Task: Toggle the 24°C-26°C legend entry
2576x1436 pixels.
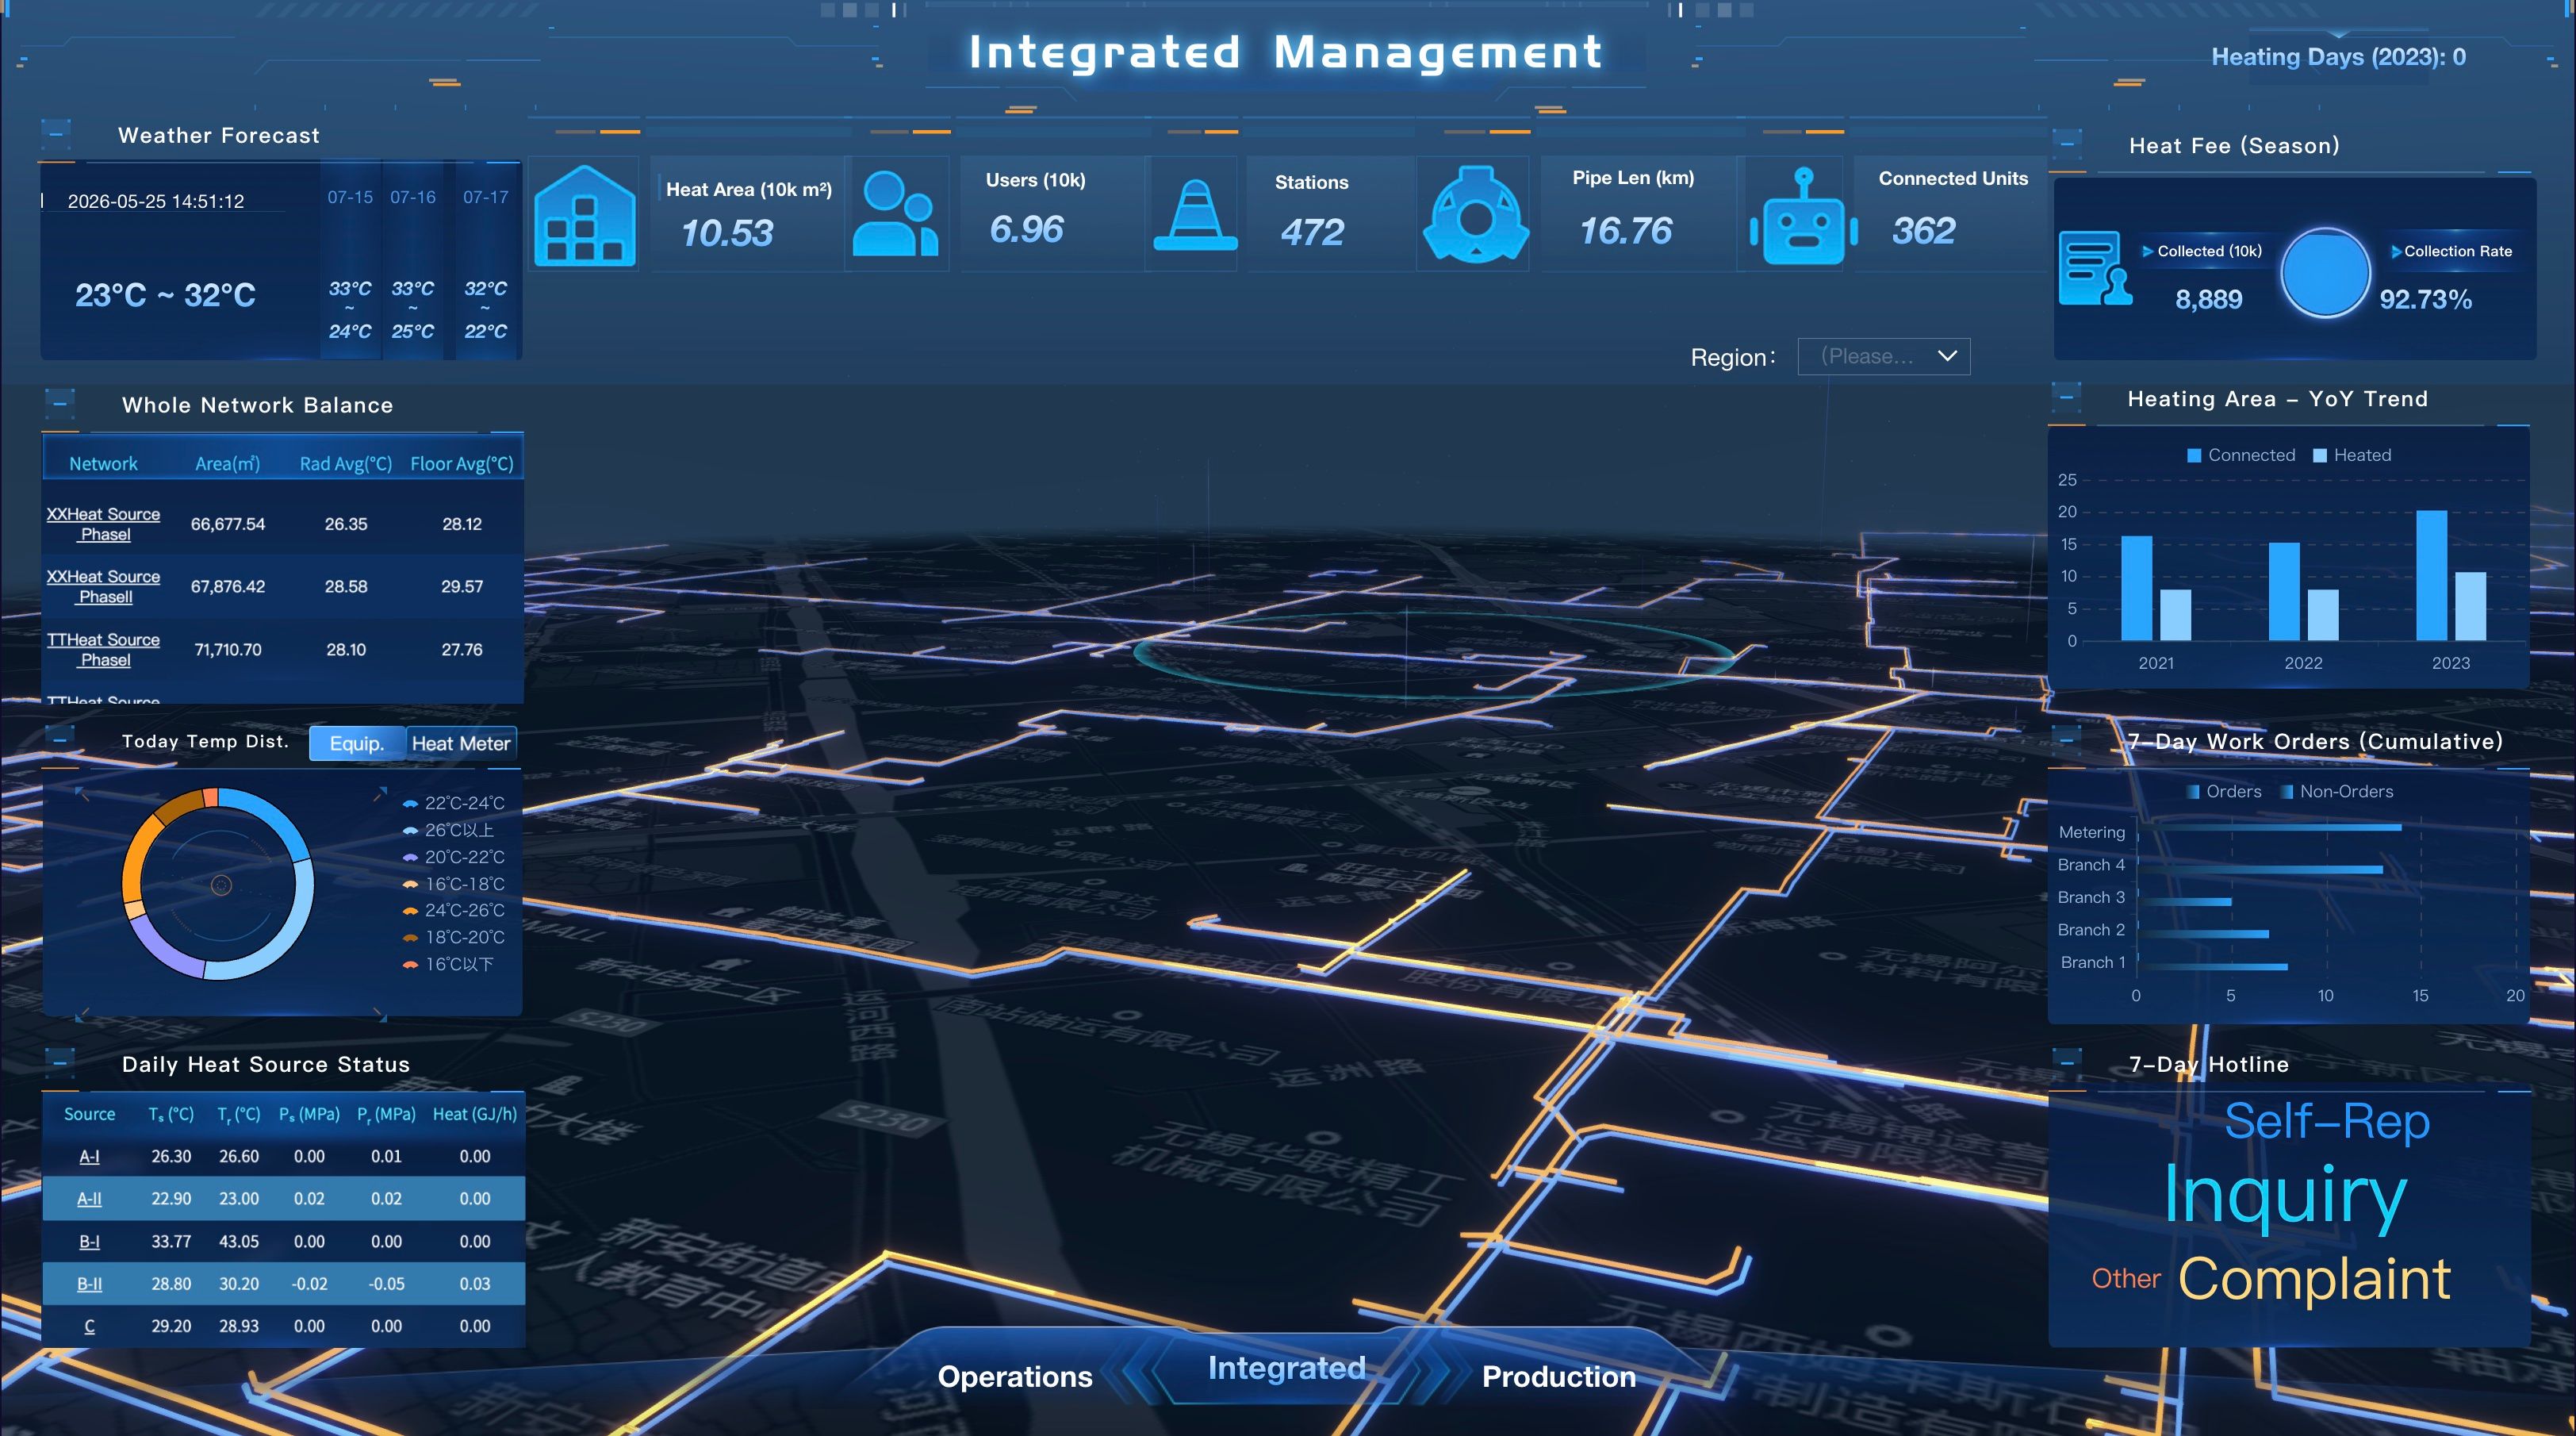Action: coord(453,910)
